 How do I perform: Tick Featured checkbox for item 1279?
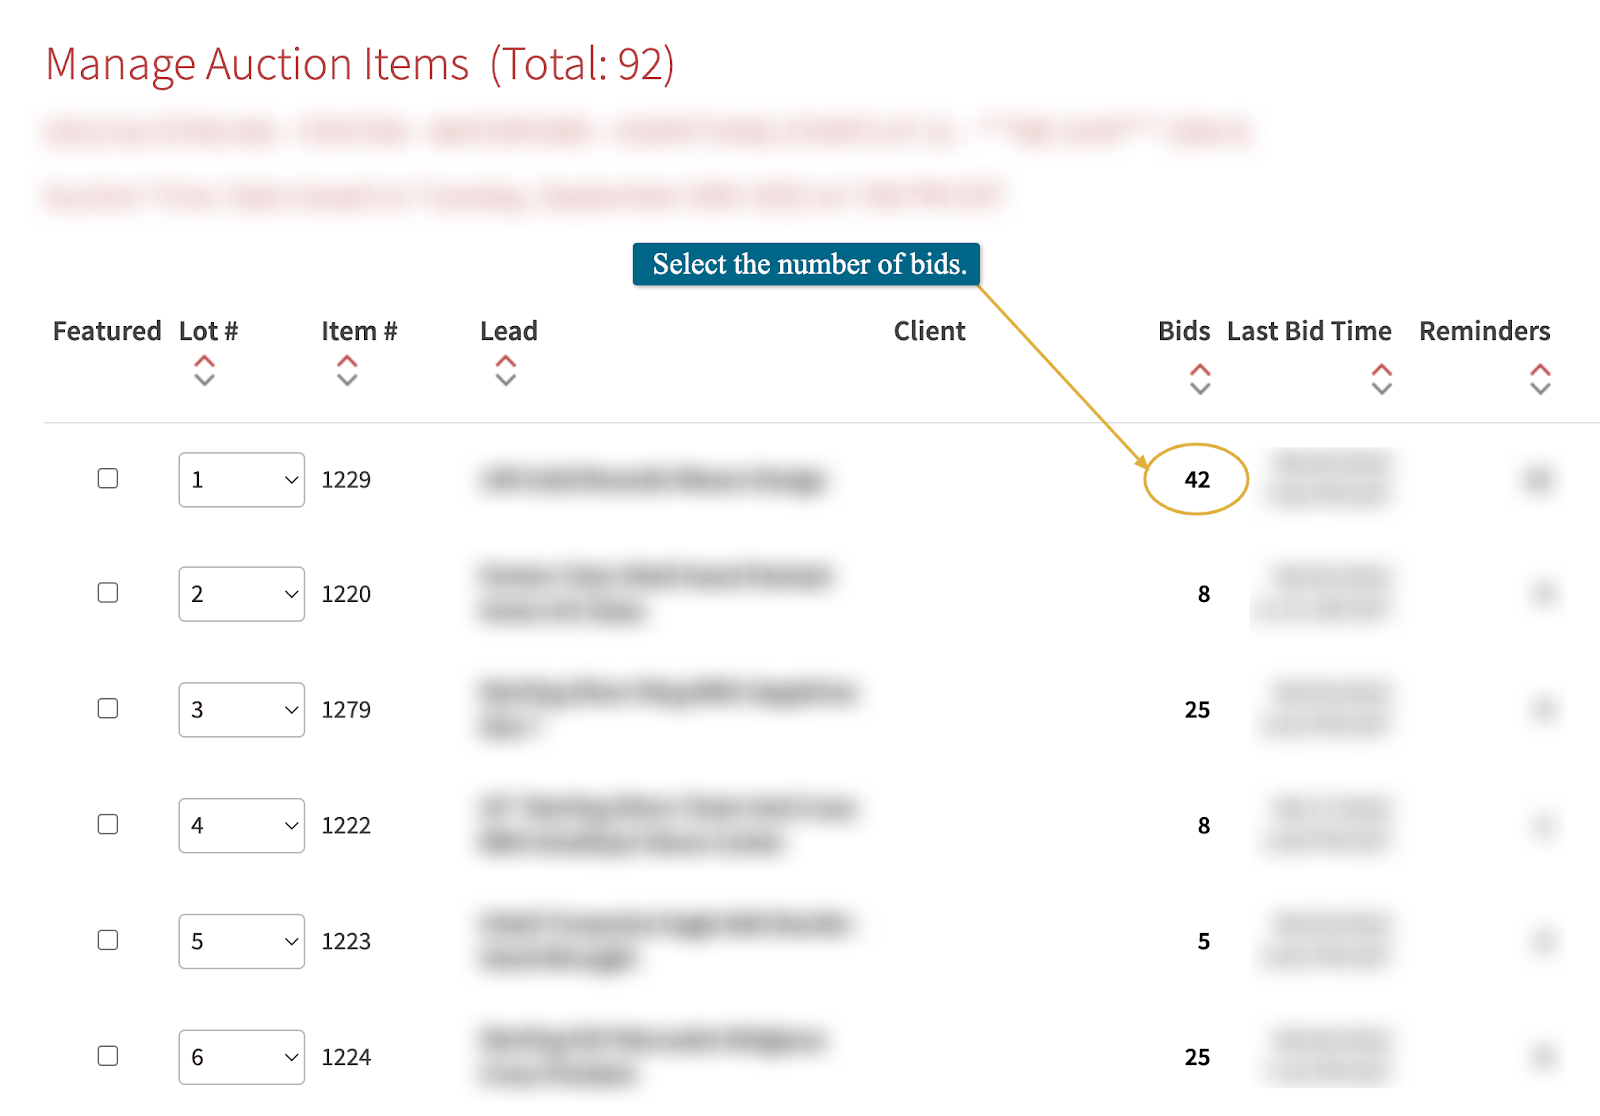click(x=108, y=708)
